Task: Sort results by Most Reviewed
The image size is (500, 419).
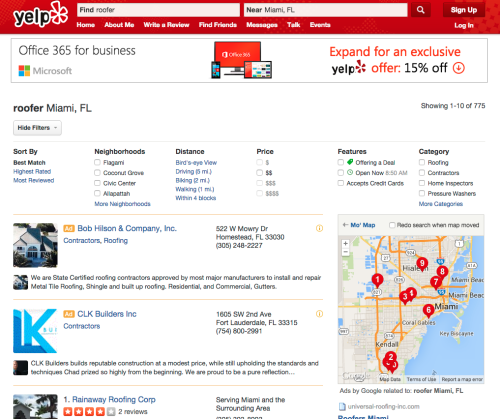Action: point(34,180)
